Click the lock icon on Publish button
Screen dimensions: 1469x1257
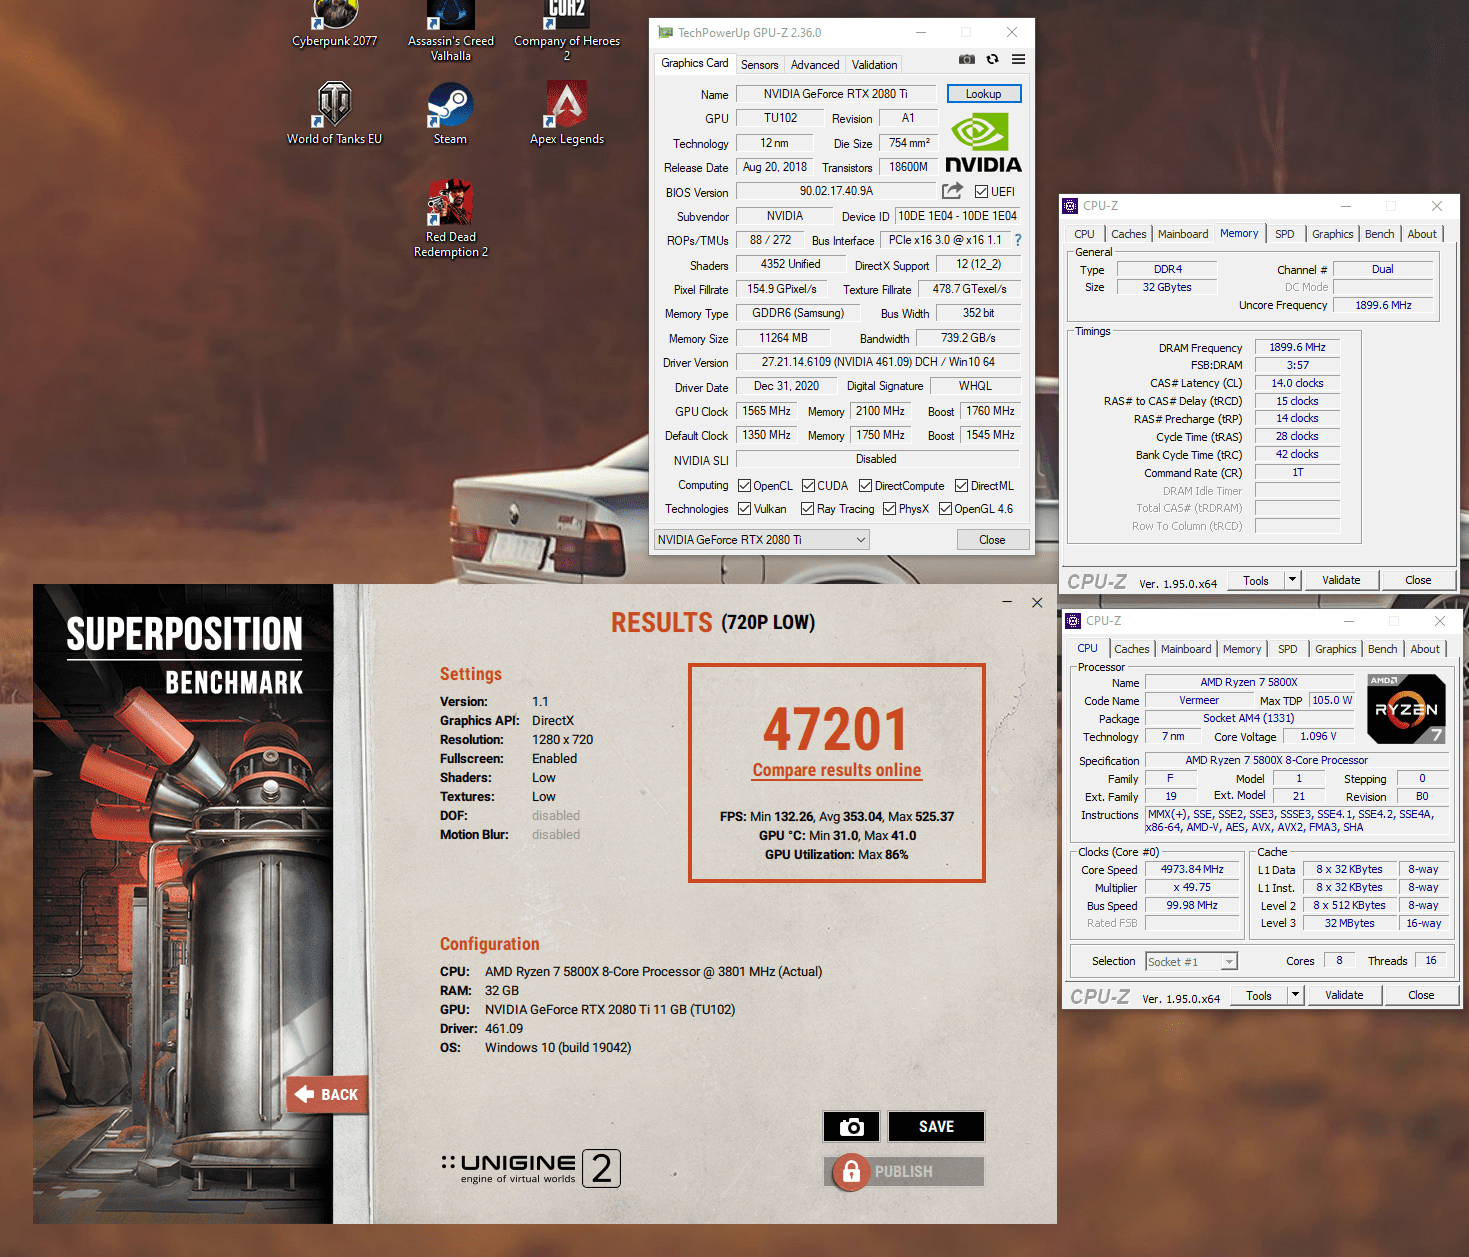[x=851, y=1171]
